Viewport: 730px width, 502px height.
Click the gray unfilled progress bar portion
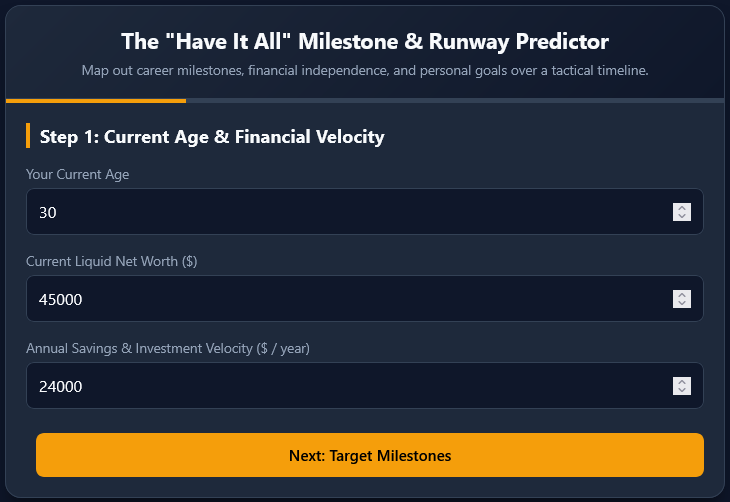point(455,101)
